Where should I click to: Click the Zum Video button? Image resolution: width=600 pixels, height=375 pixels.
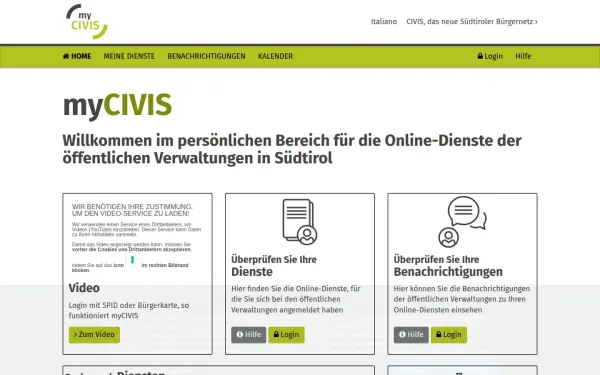94,334
